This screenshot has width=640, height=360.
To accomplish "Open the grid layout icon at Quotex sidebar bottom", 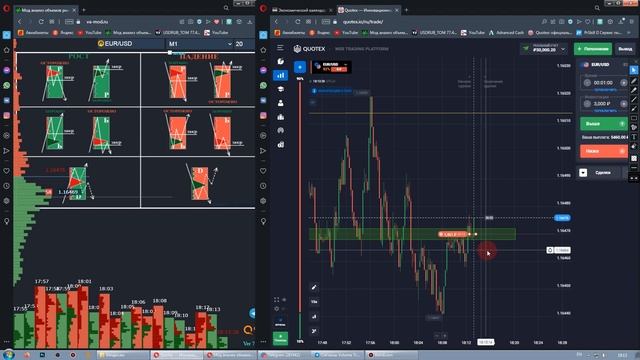I will point(276,300).
